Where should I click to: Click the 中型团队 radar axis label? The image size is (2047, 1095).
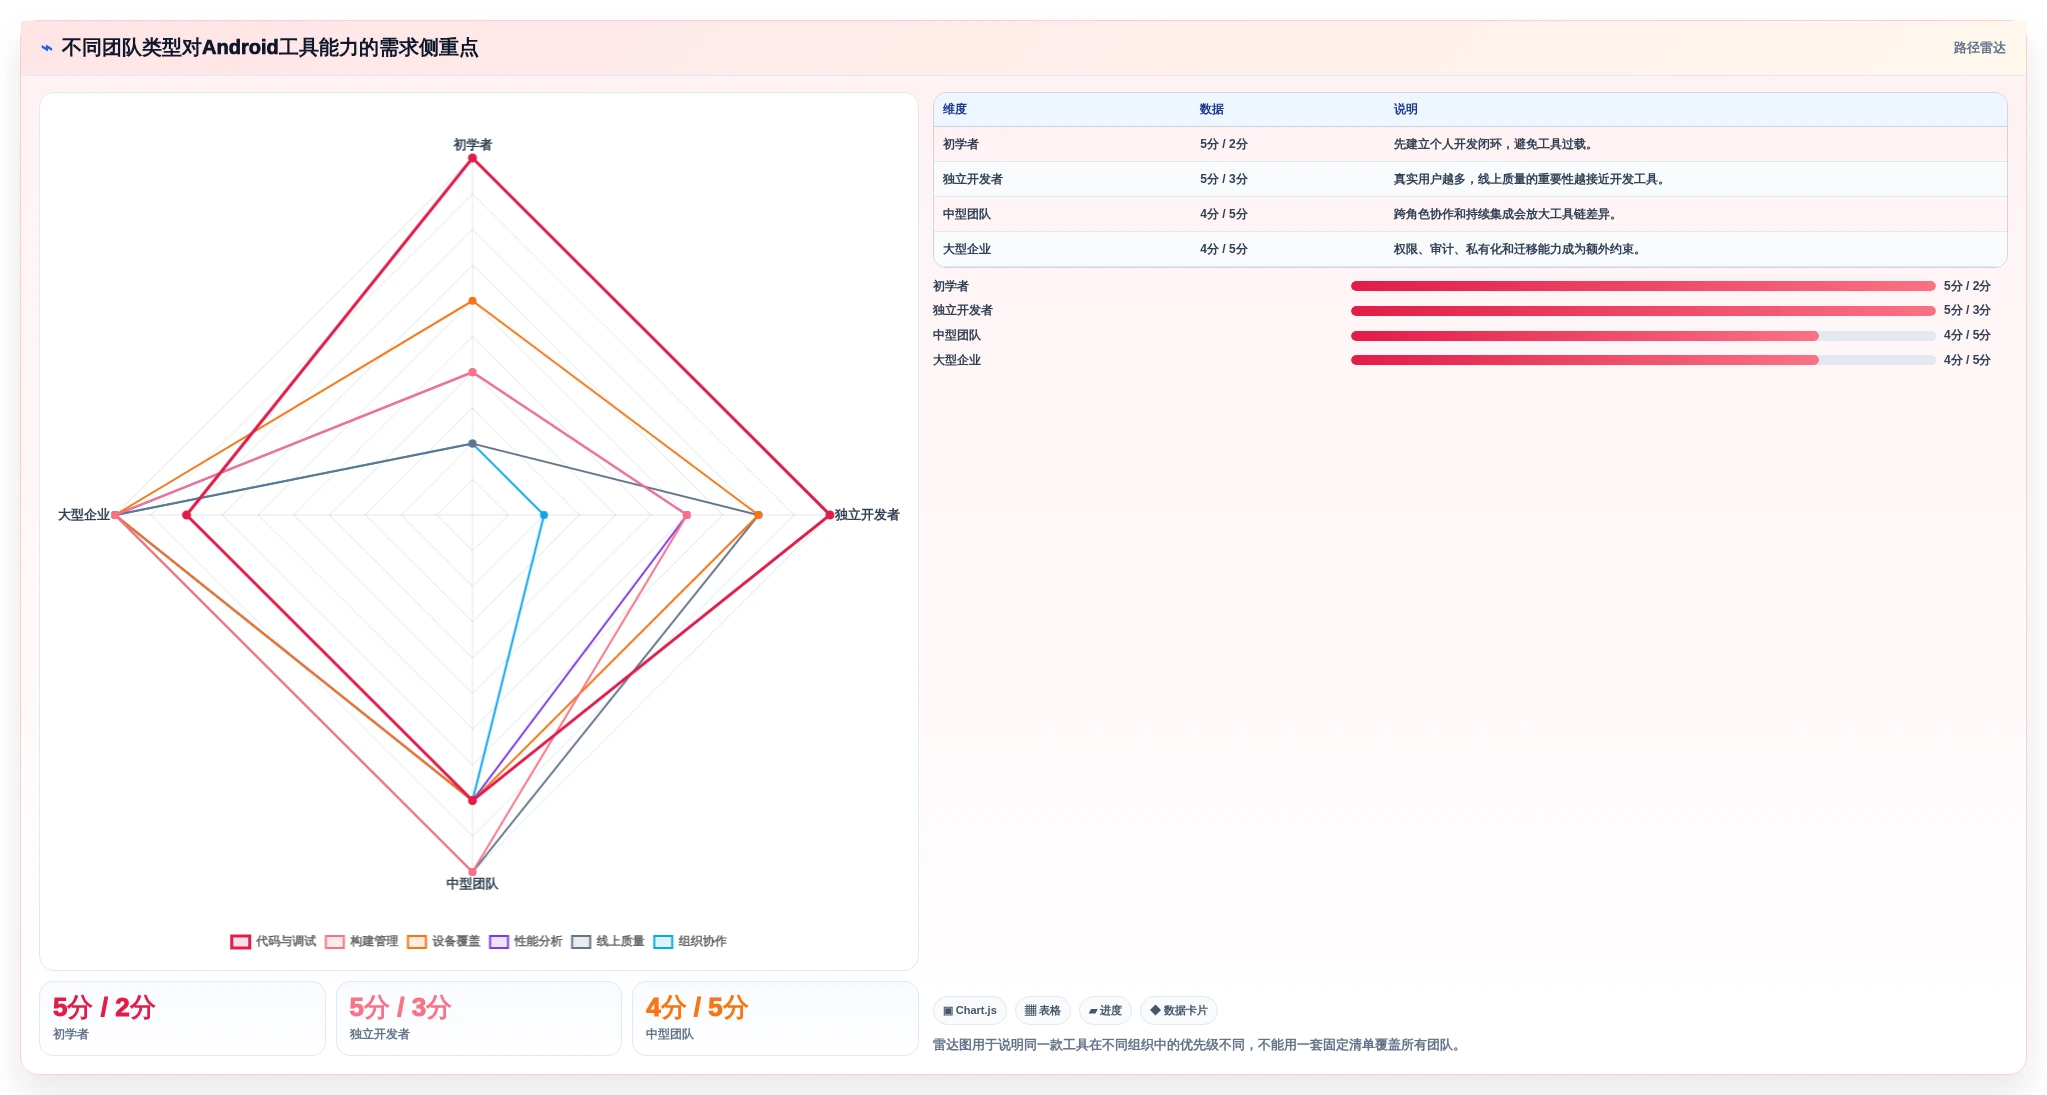(x=472, y=884)
